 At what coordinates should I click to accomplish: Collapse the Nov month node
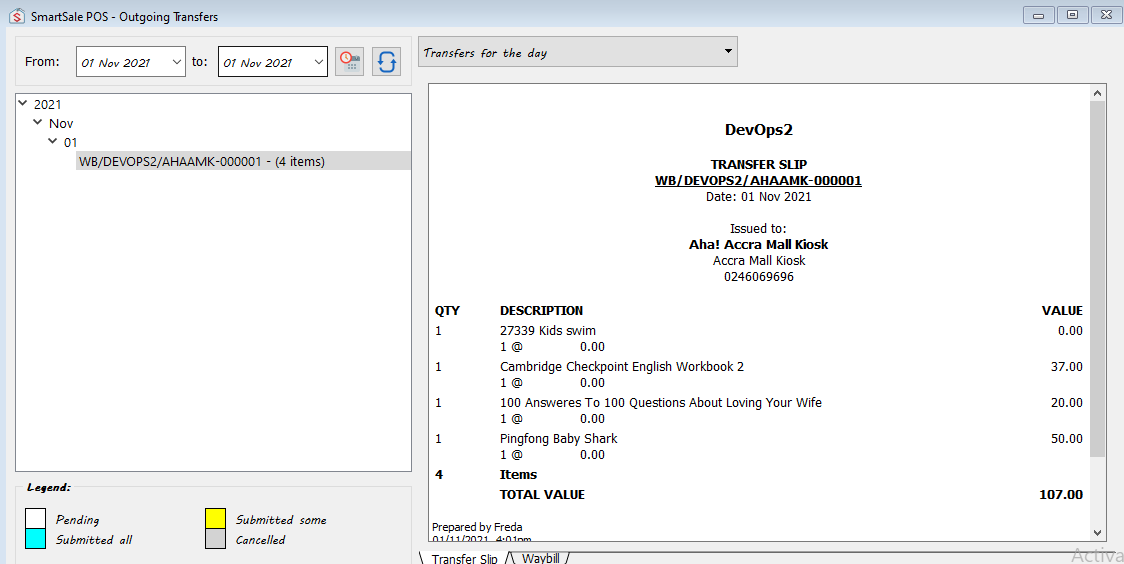point(38,123)
